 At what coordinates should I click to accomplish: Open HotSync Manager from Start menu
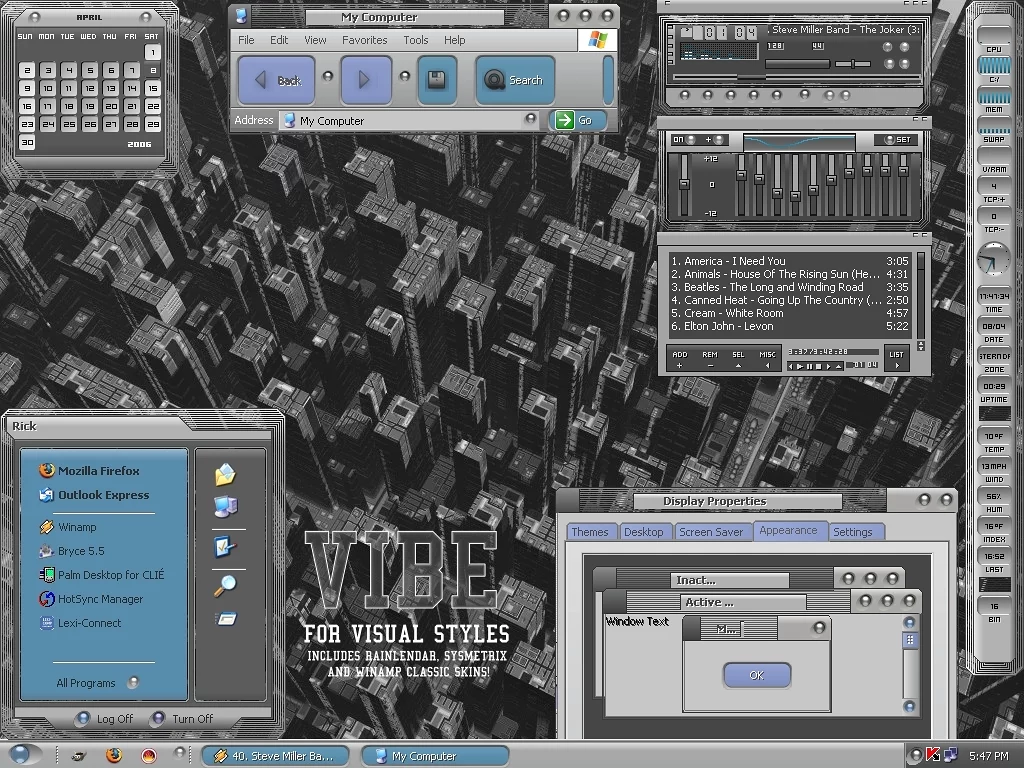pos(100,599)
